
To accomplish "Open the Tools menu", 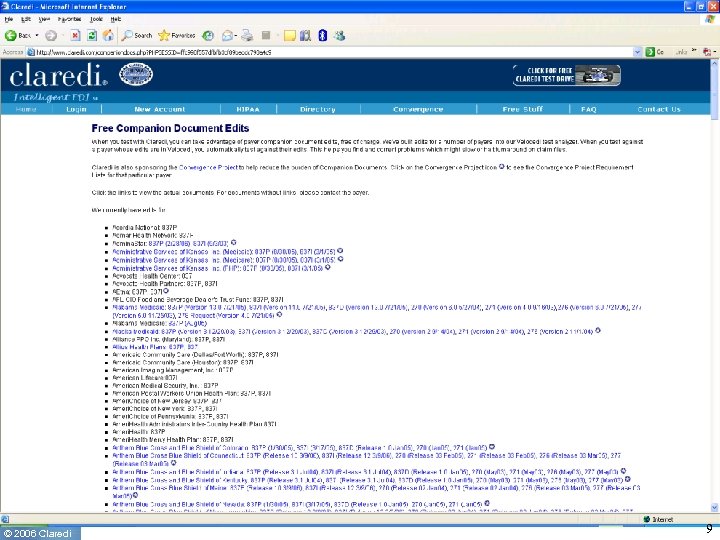I will (96, 19).
